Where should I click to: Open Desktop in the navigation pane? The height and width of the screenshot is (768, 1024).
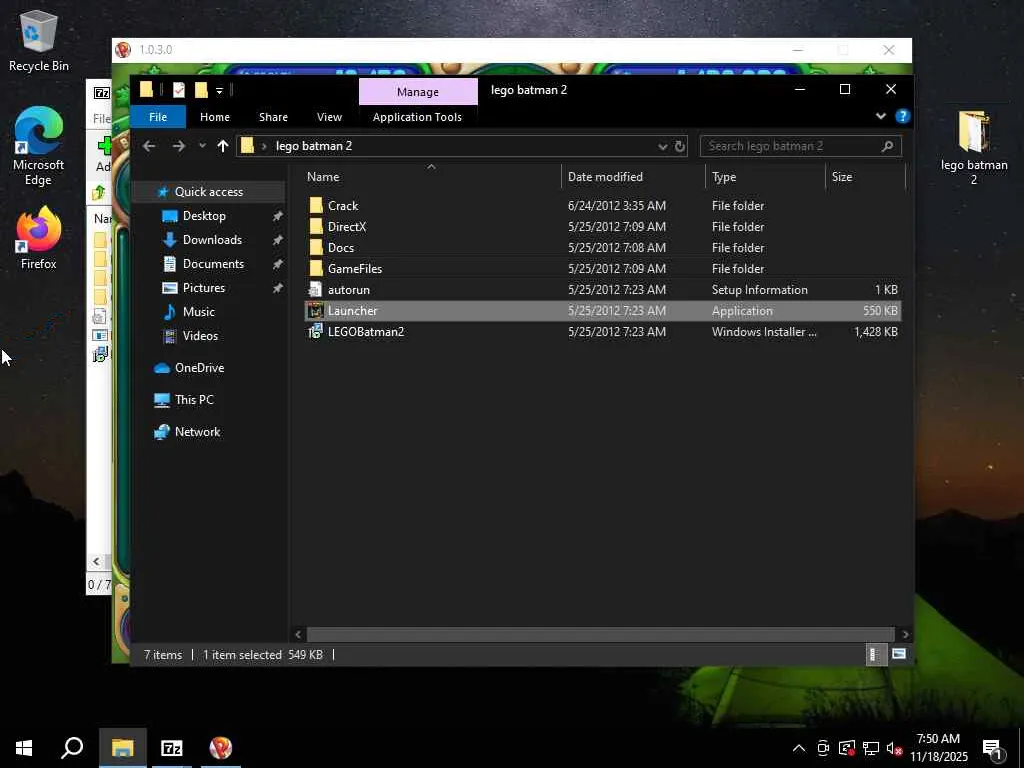[x=204, y=216]
